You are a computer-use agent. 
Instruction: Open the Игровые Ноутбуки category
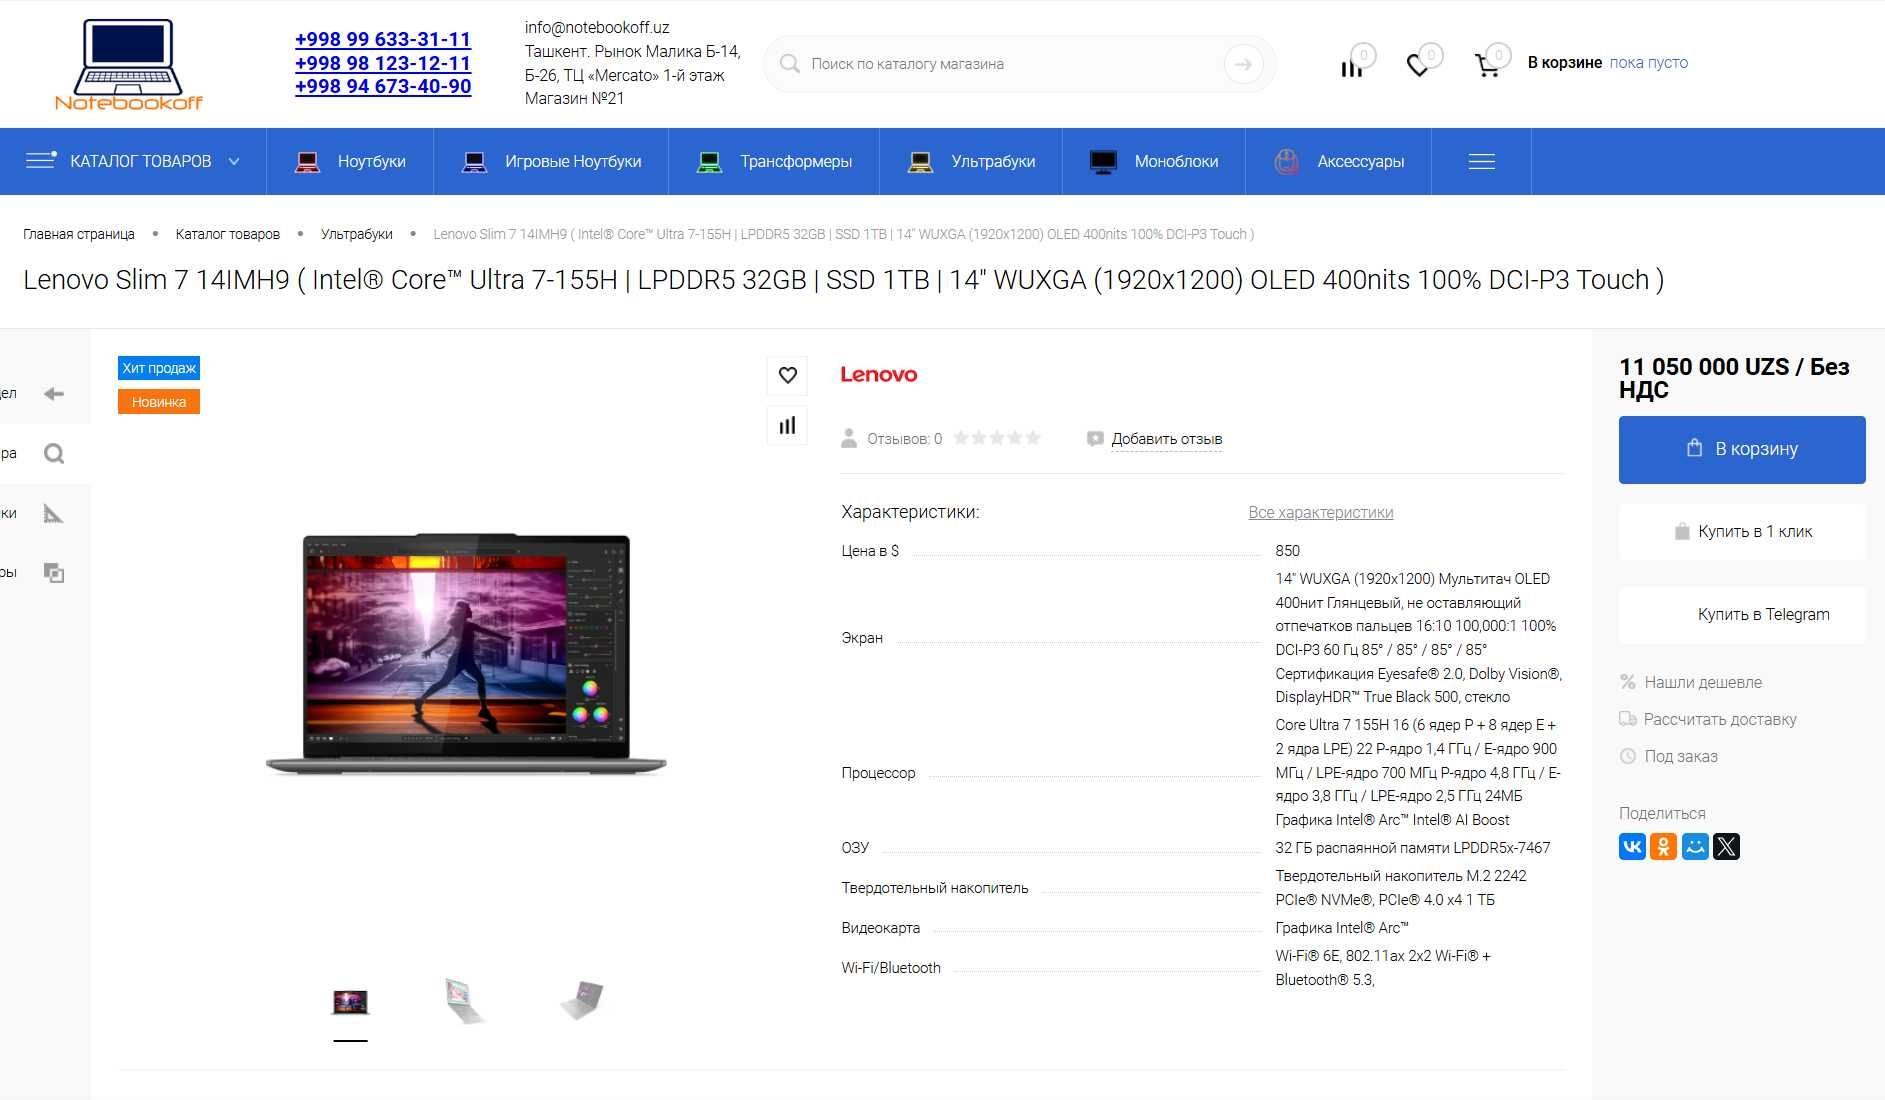click(551, 161)
